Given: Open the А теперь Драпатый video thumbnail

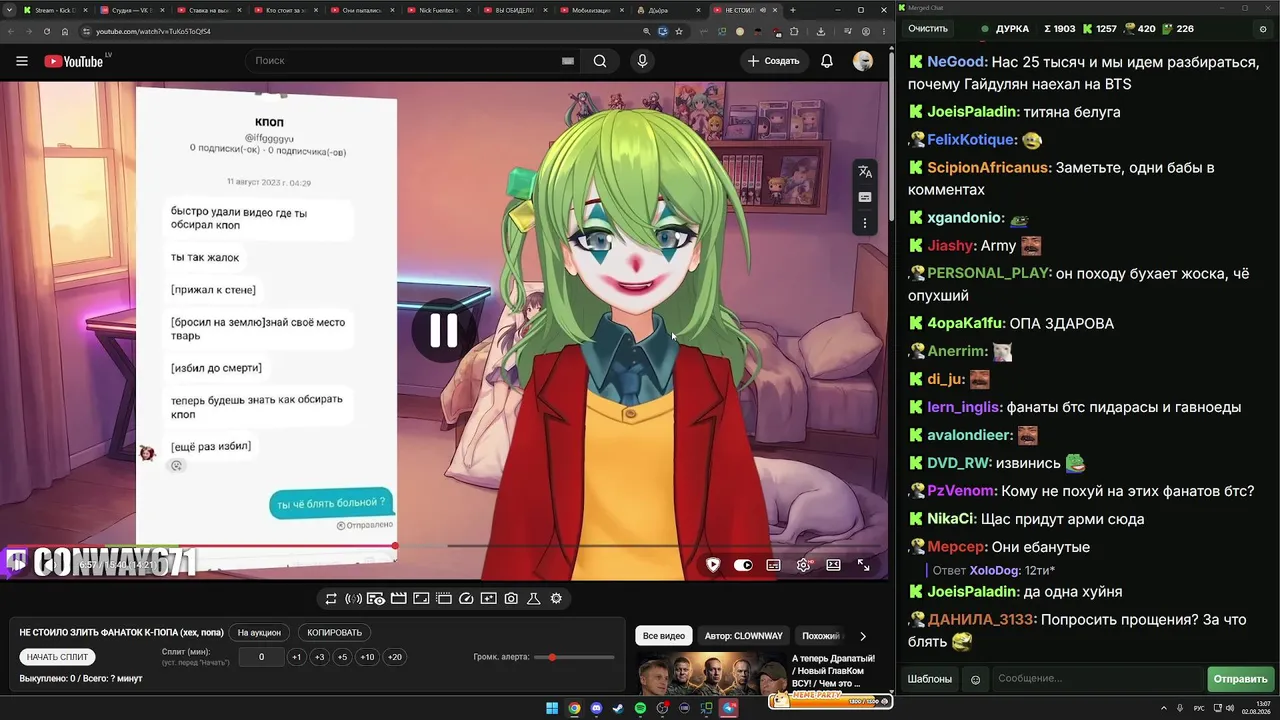Looking at the screenshot, I should tap(711, 674).
